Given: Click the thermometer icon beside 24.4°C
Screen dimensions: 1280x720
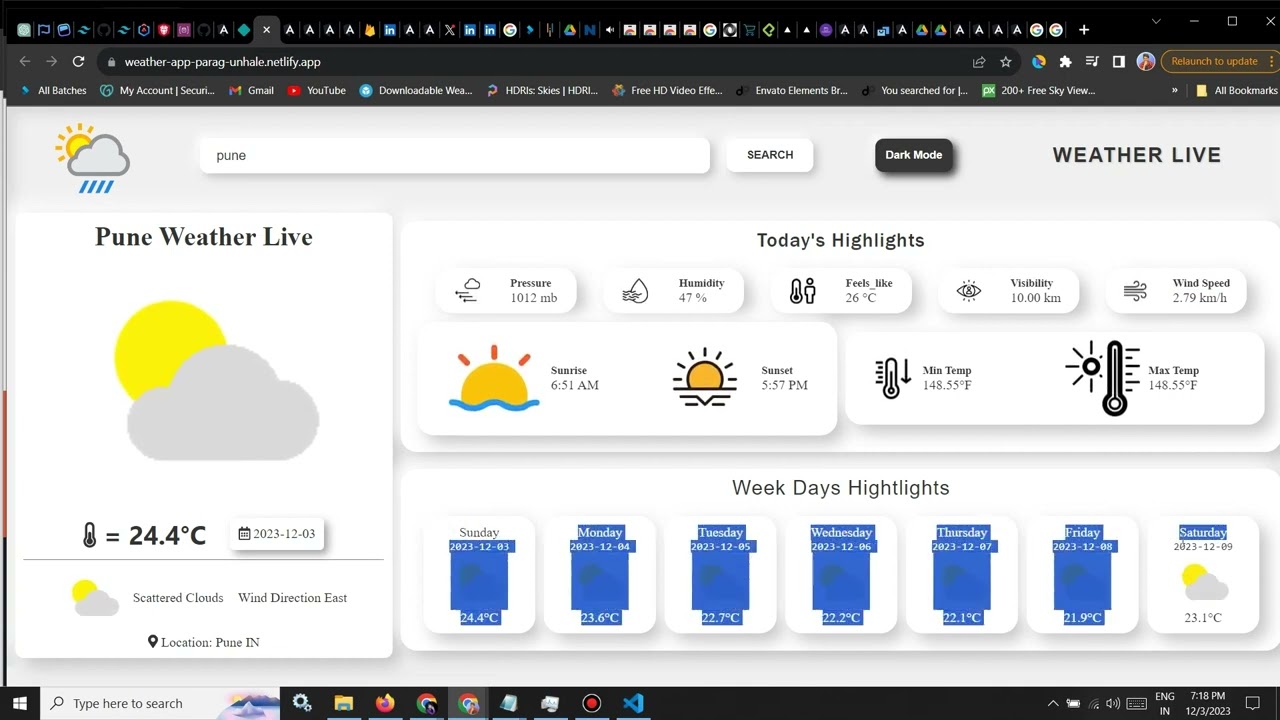Looking at the screenshot, I should point(90,535).
